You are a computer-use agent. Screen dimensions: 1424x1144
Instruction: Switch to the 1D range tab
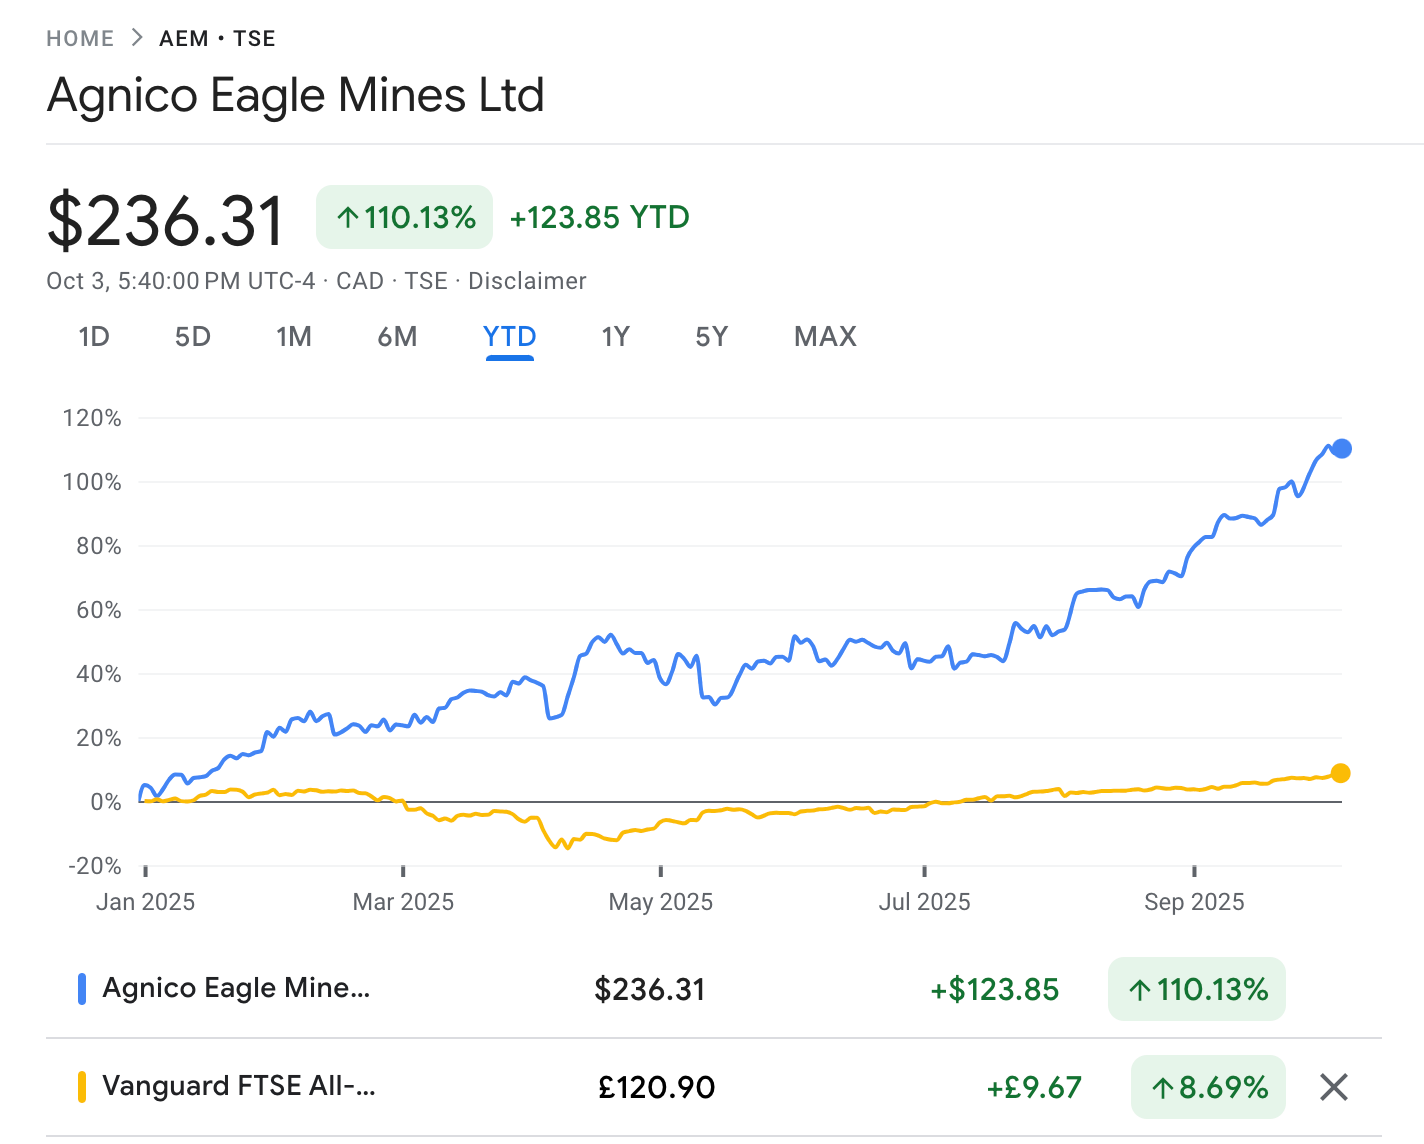pos(94,337)
